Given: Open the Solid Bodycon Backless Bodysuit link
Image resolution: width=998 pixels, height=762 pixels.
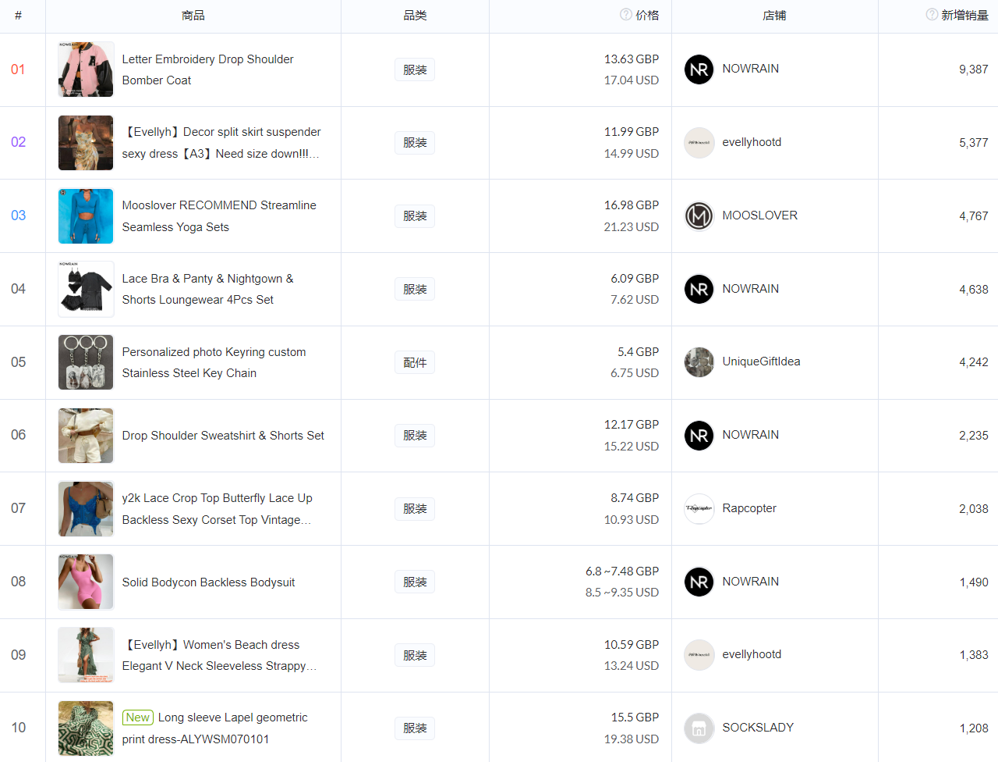Looking at the screenshot, I should (208, 582).
